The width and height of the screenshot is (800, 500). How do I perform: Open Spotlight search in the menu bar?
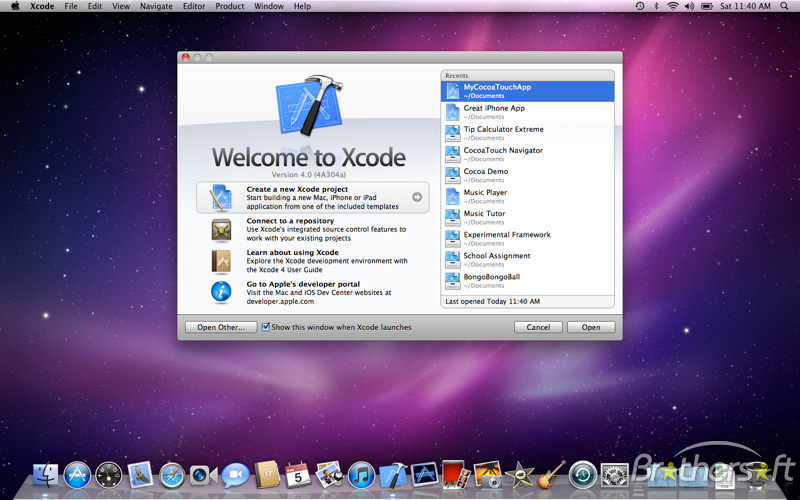pyautogui.click(x=786, y=6)
